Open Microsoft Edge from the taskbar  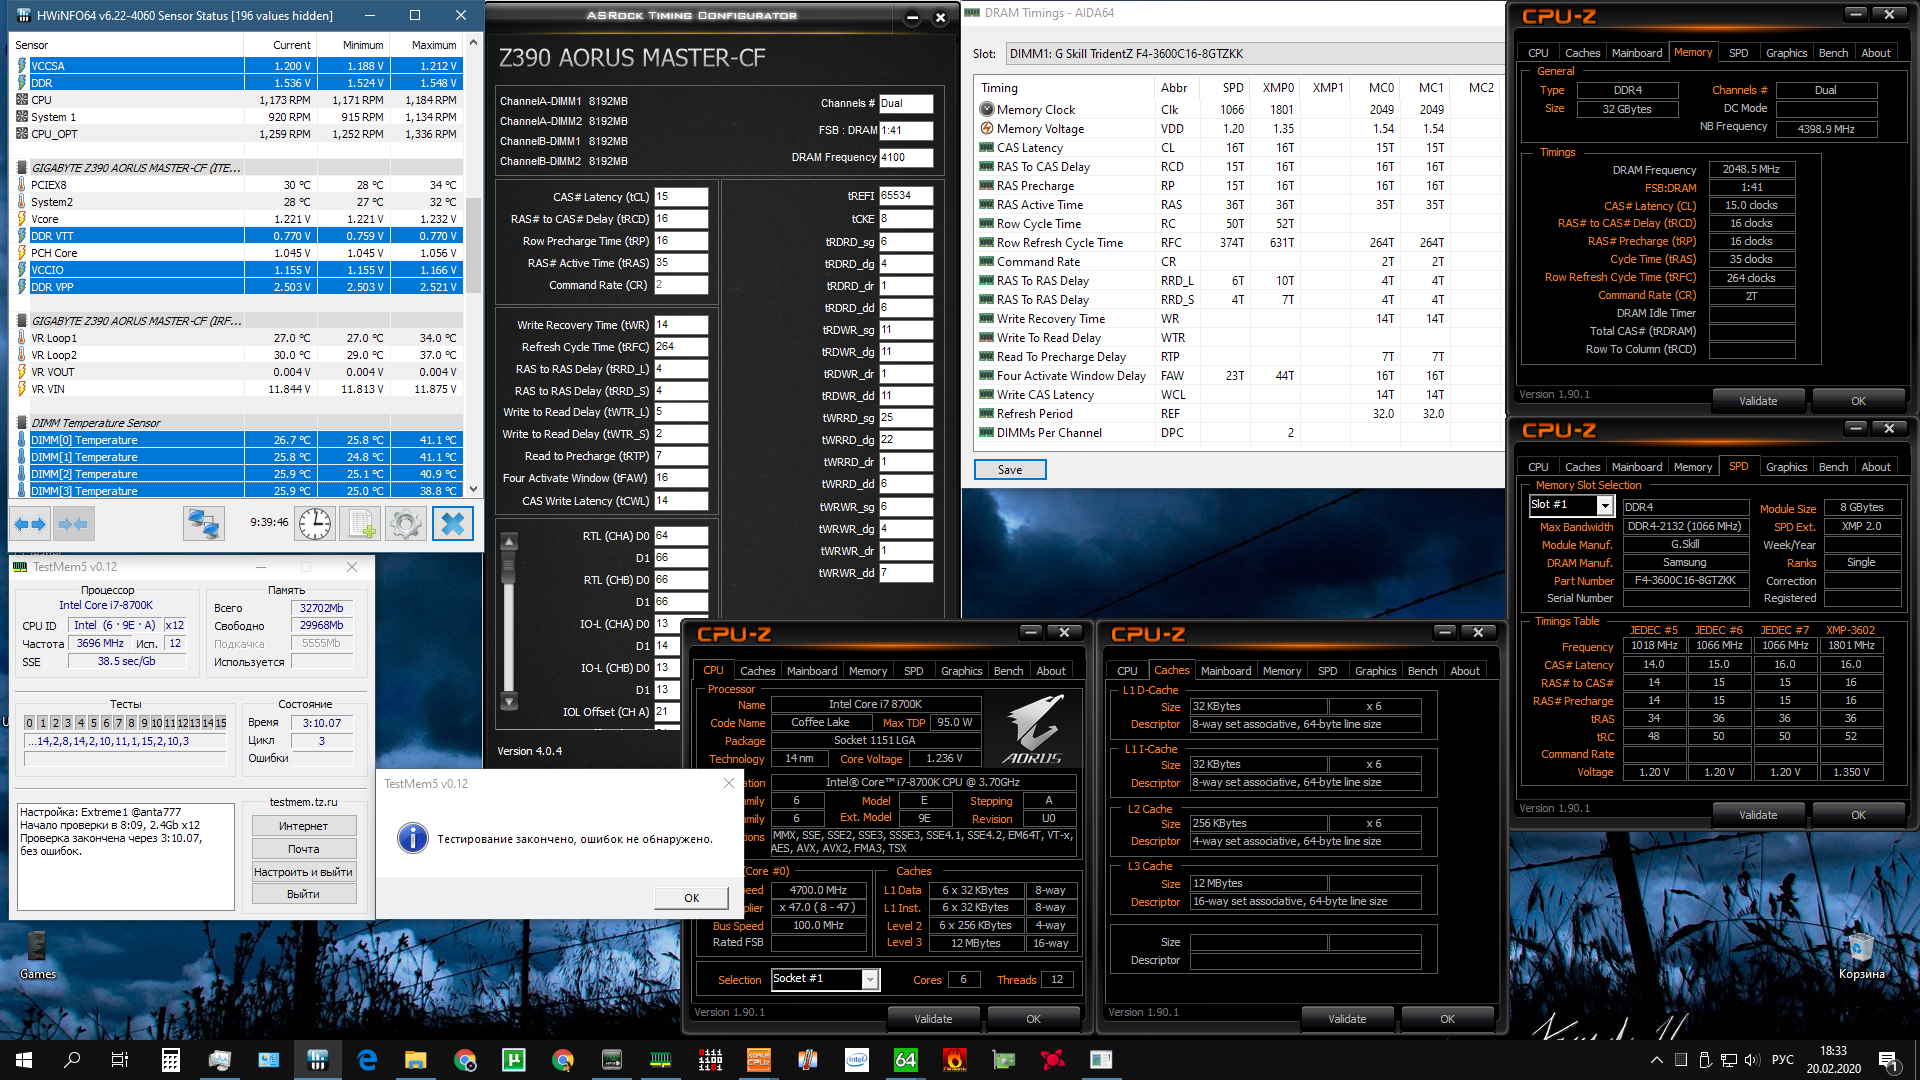(367, 1060)
